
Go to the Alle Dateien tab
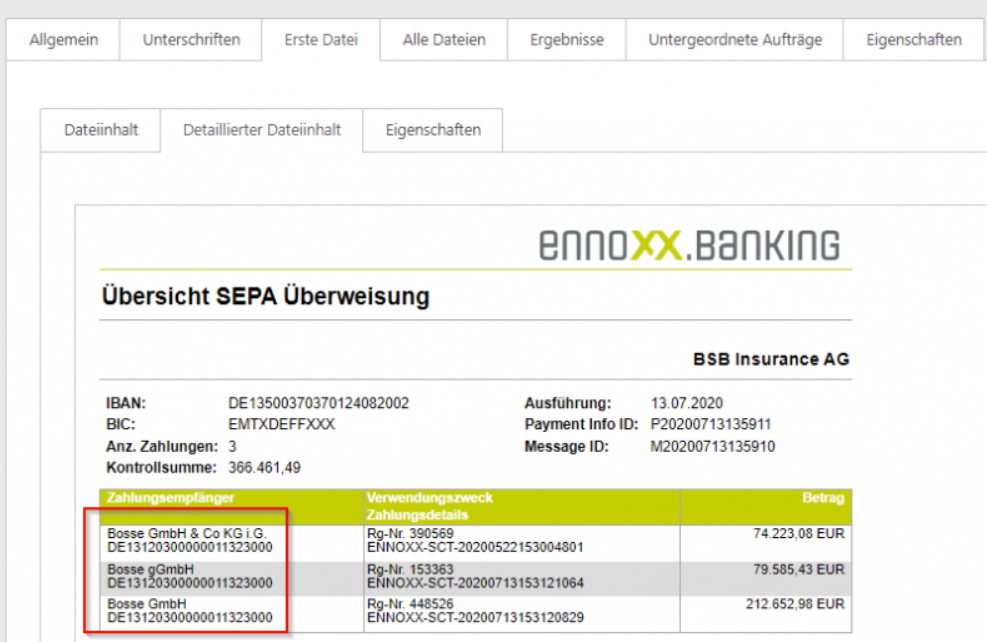coord(443,40)
